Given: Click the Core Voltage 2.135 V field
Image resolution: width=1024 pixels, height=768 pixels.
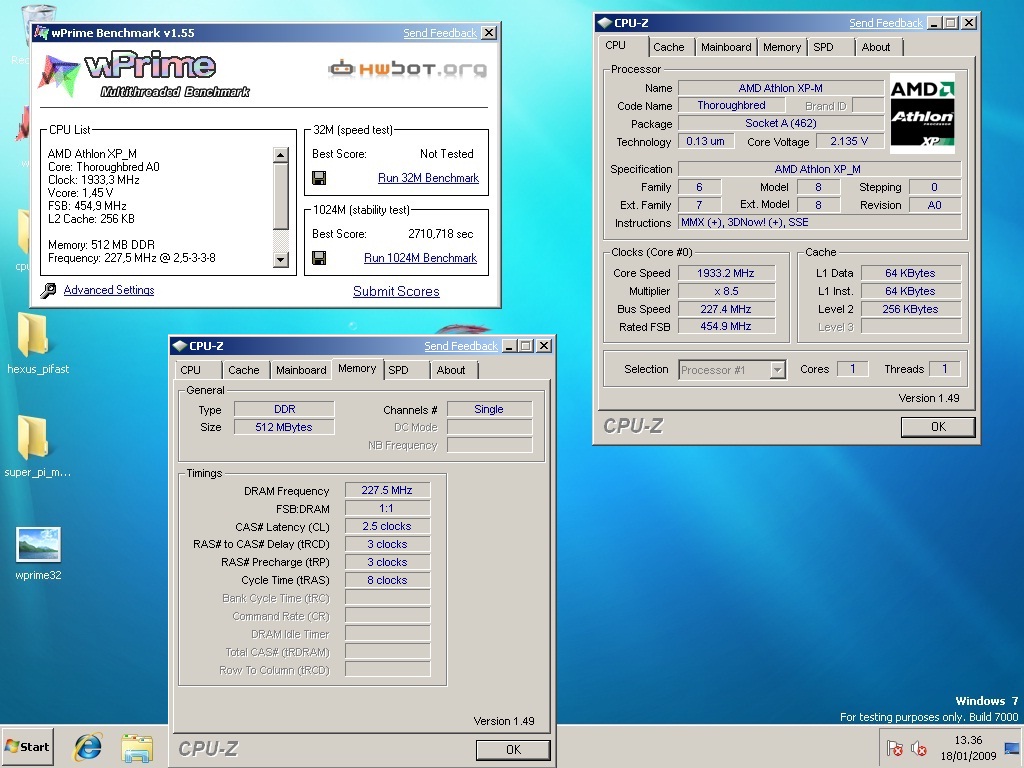Looking at the screenshot, I should [849, 141].
